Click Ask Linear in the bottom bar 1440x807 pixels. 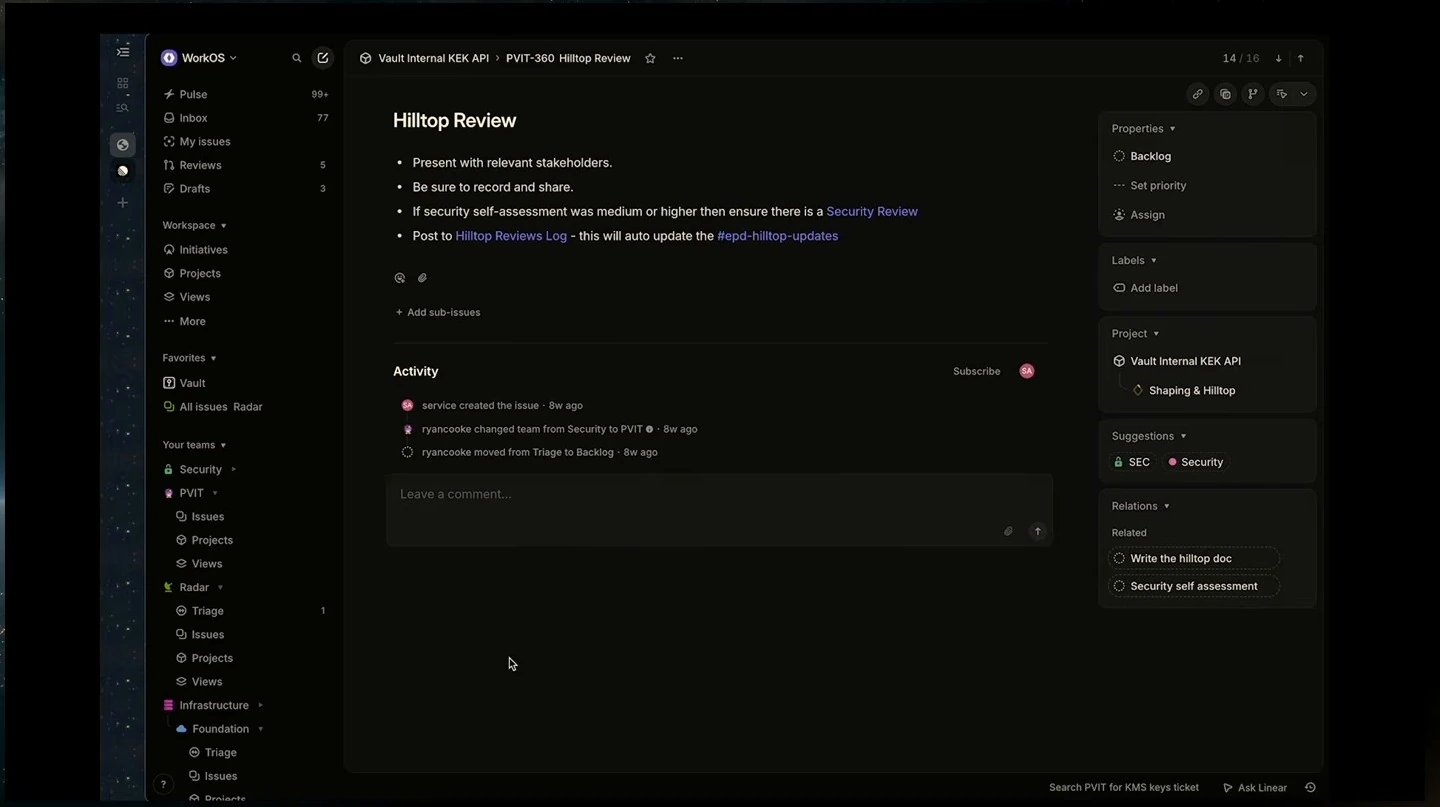(1255, 787)
